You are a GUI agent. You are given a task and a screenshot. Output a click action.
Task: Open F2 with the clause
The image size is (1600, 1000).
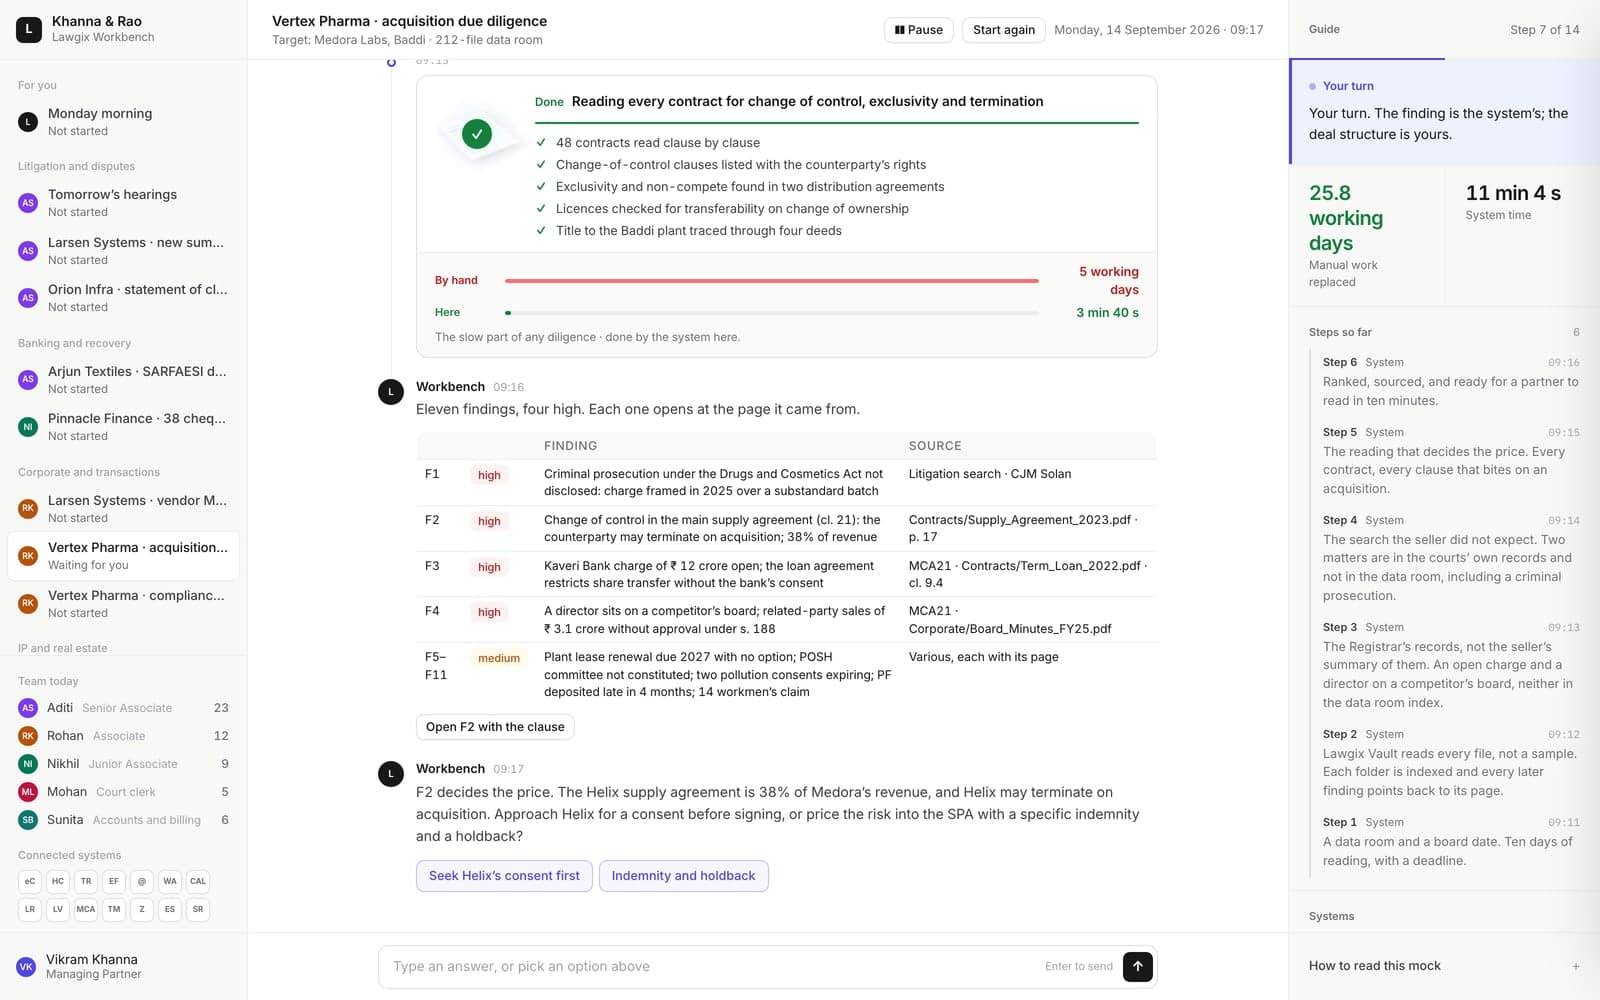[x=495, y=727]
